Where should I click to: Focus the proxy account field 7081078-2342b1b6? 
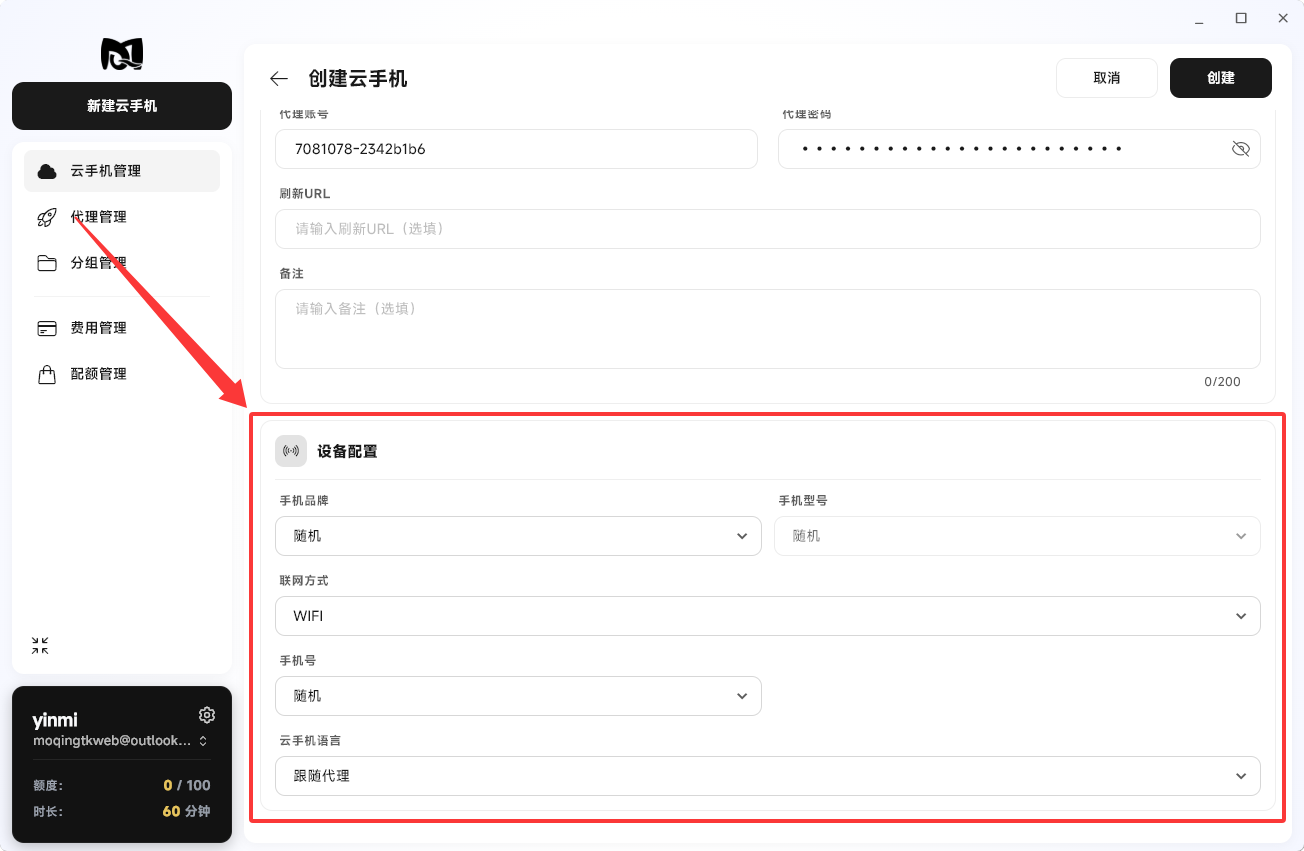(516, 149)
